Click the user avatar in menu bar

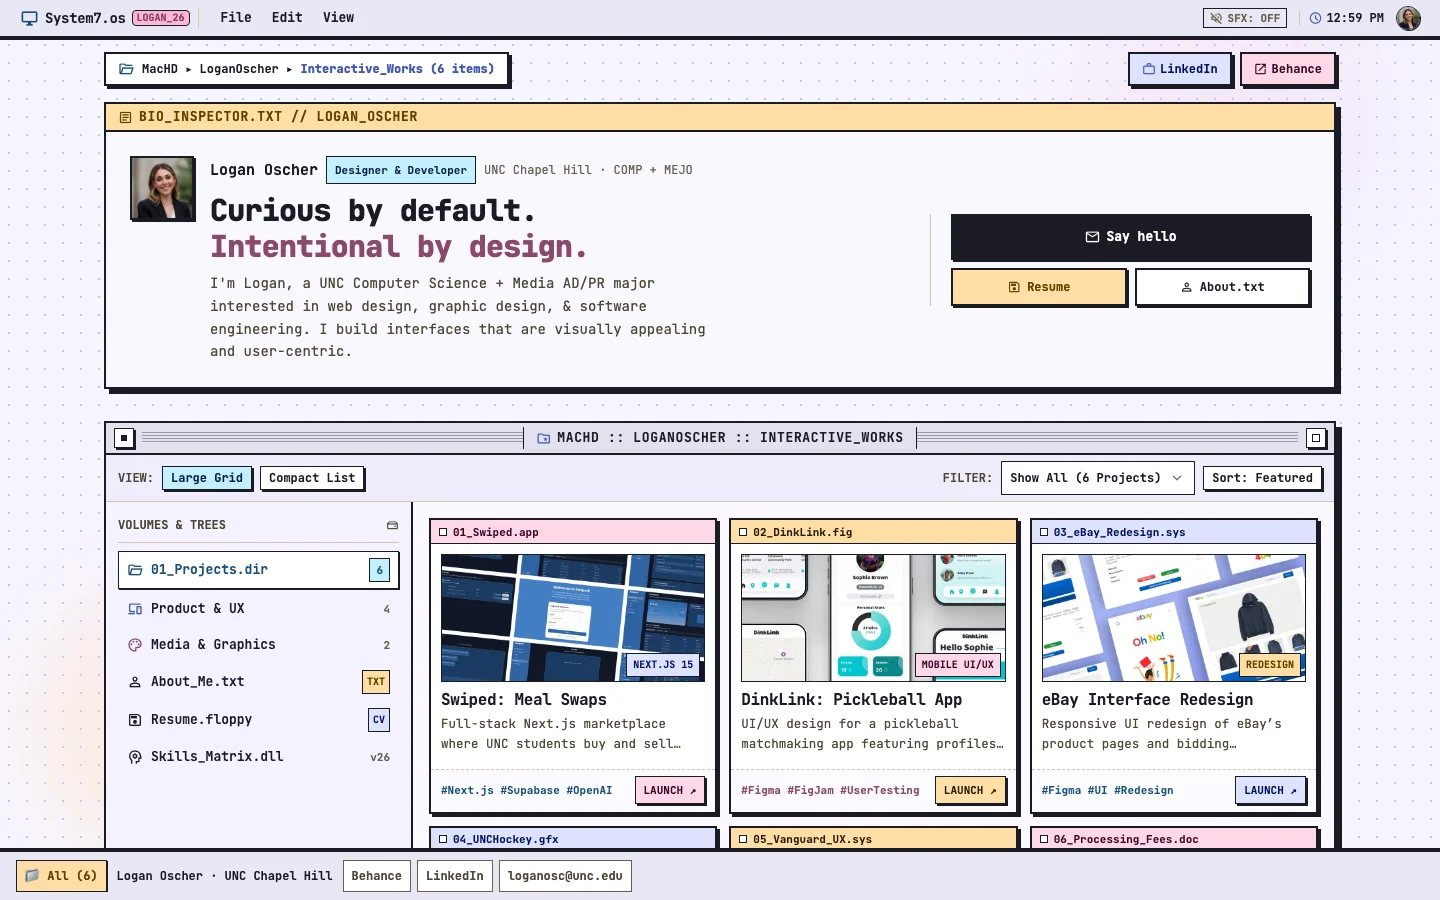pos(1408,18)
